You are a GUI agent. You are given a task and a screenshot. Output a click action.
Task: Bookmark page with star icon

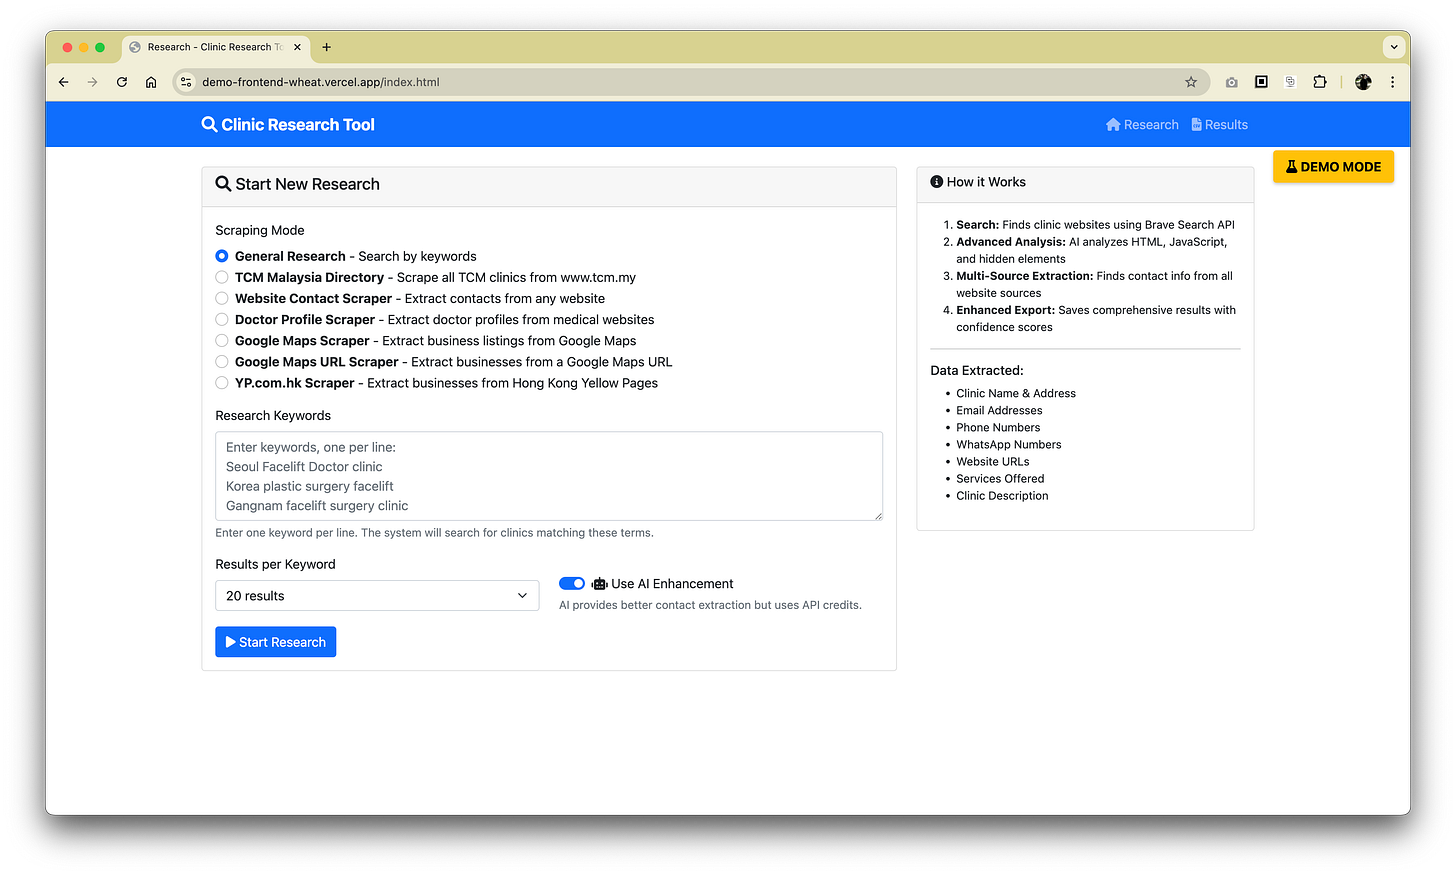point(1191,82)
